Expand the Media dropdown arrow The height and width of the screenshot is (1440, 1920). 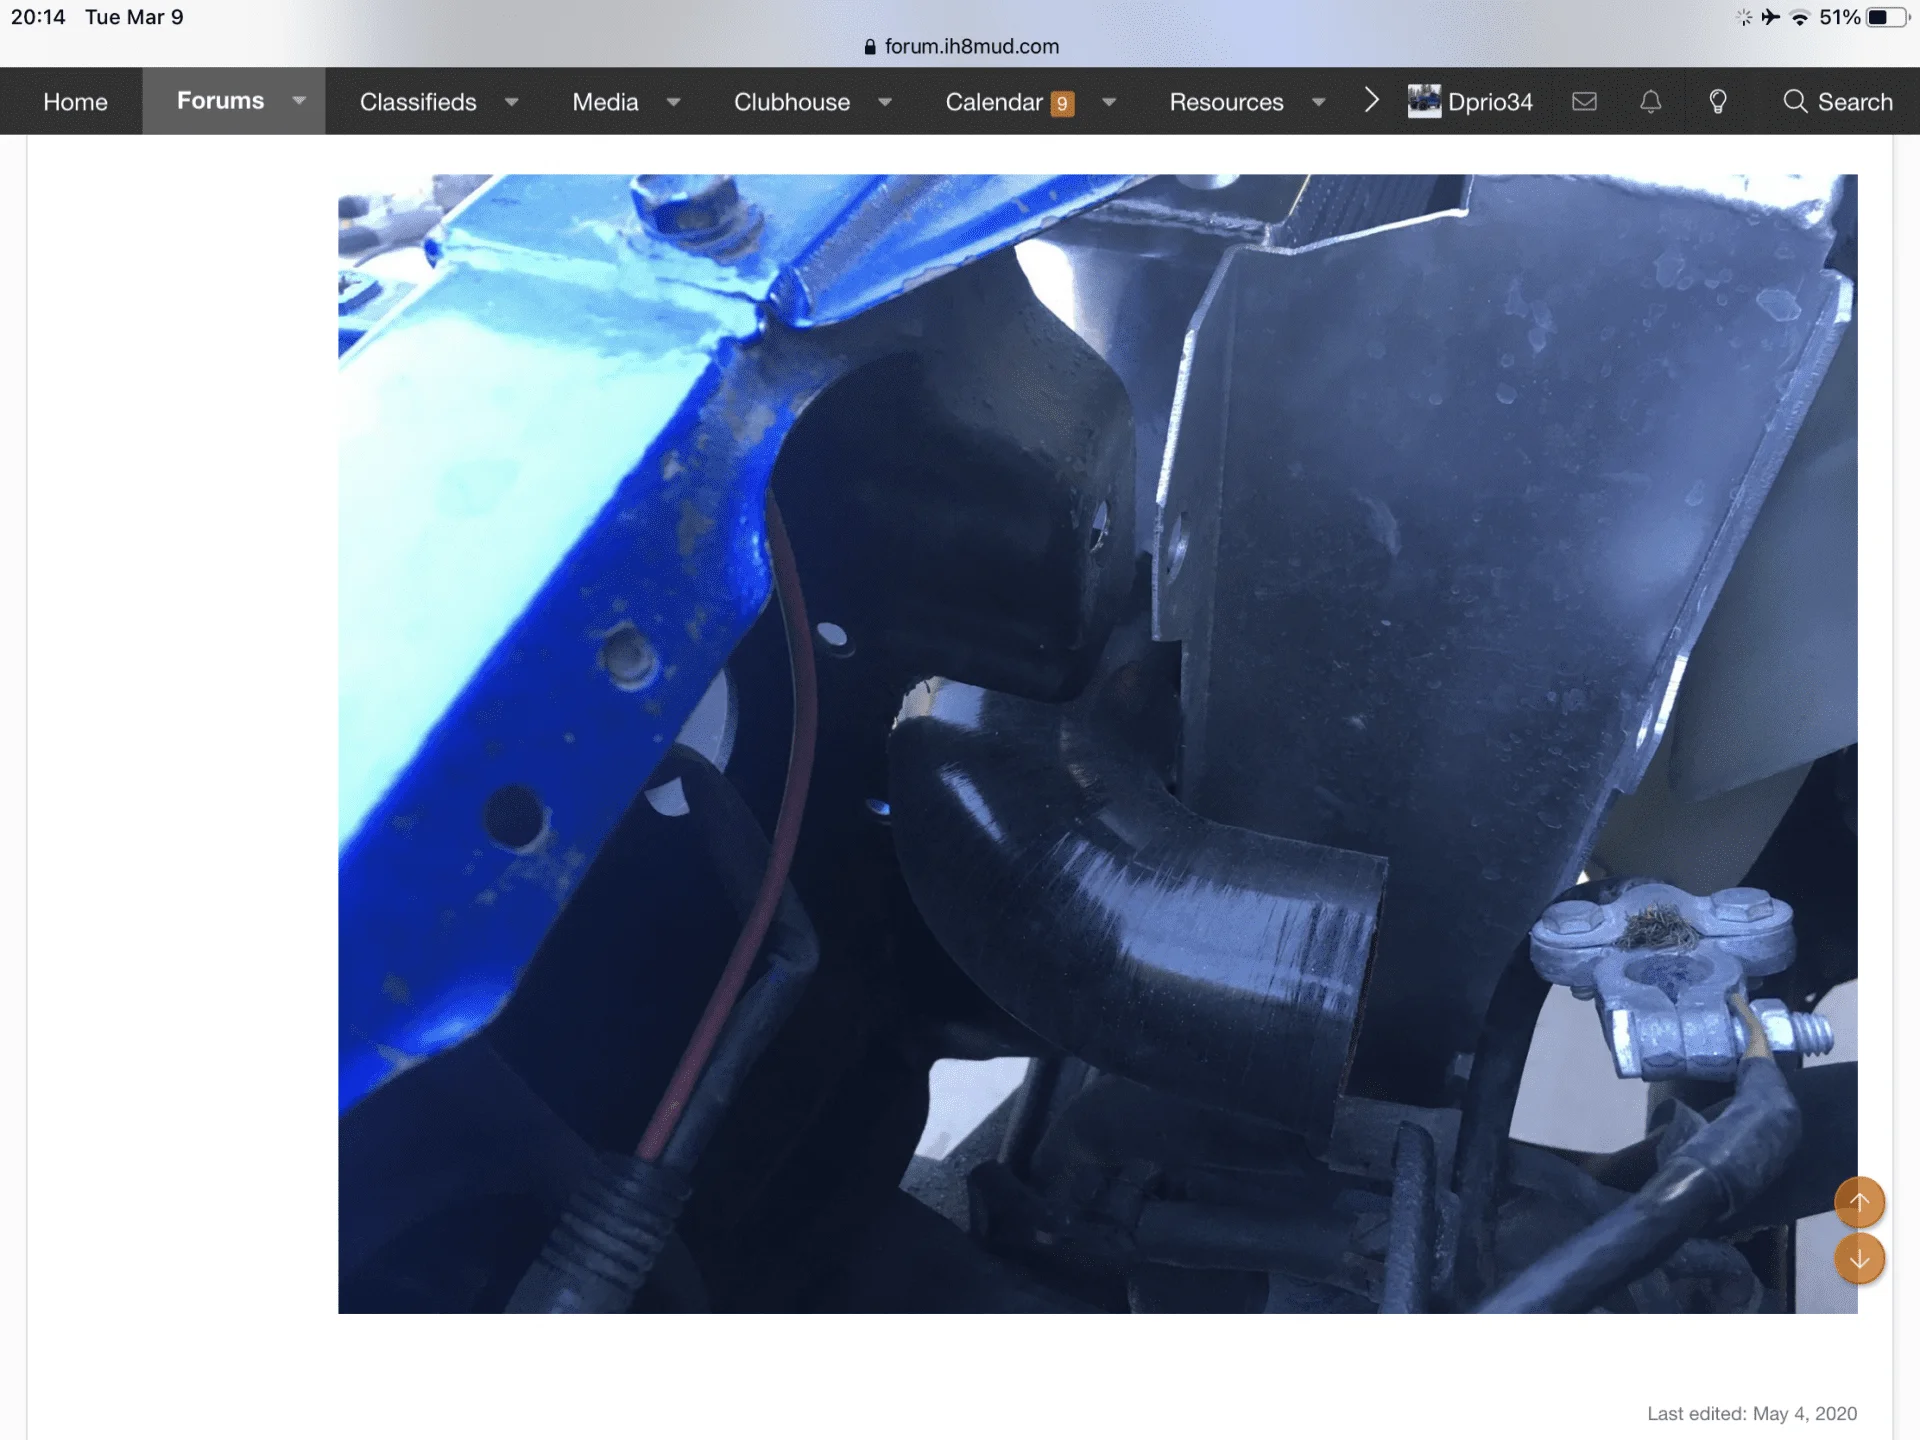674,102
